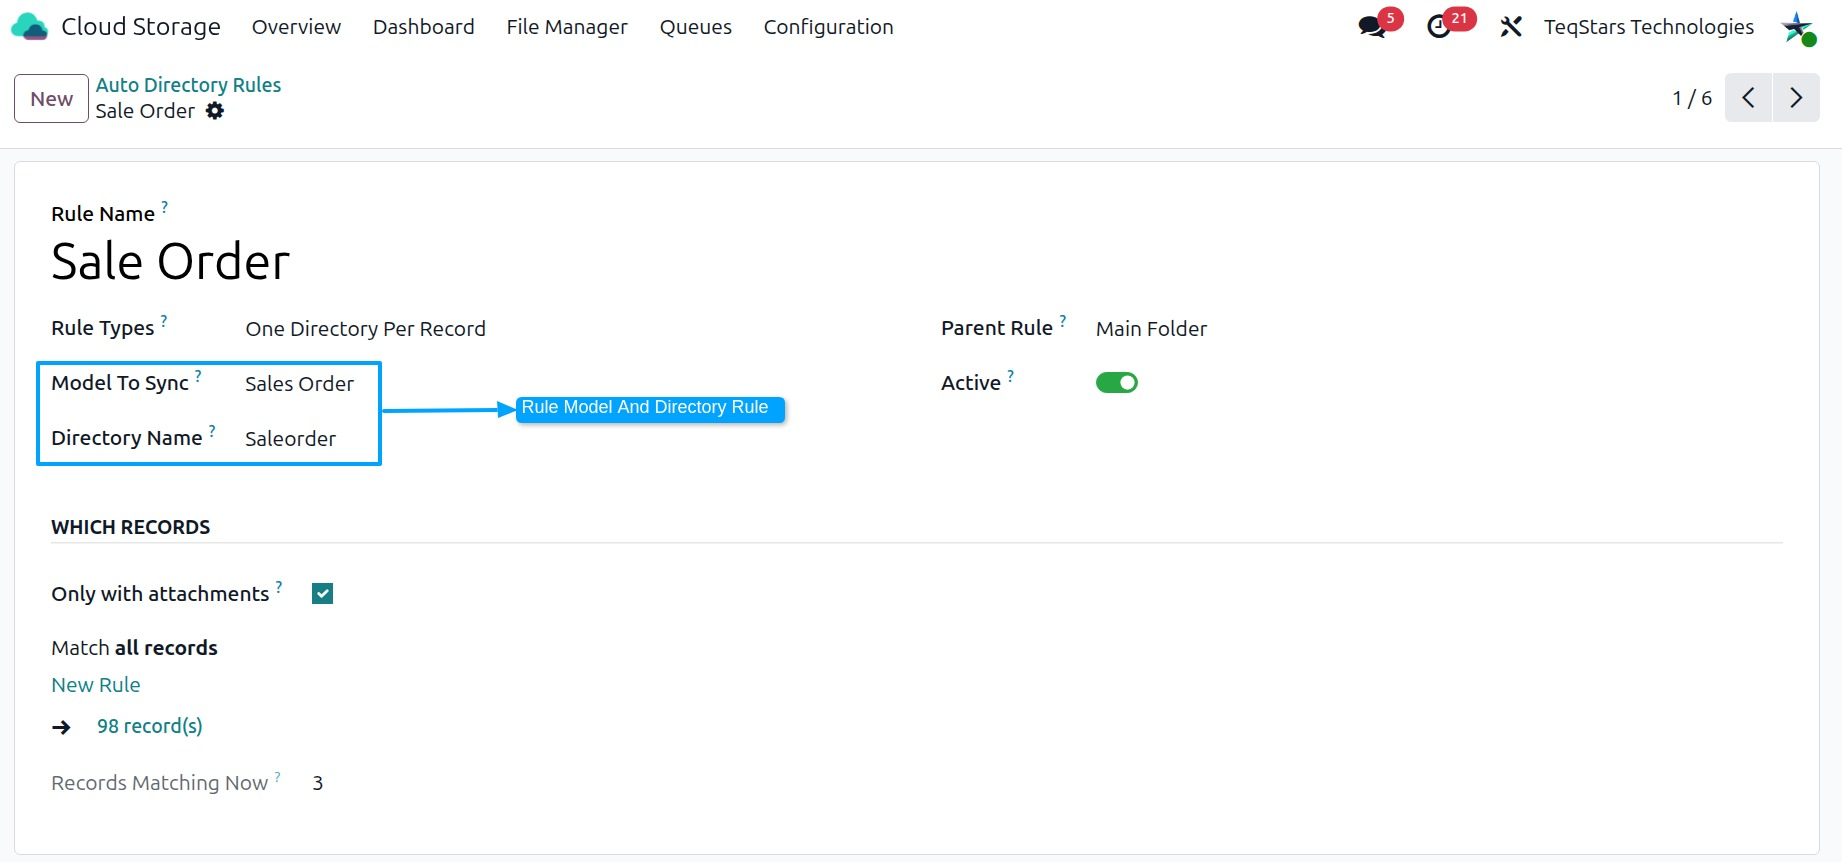Click the Cloud Storage app title
The height and width of the screenshot is (862, 1842).
click(141, 27)
